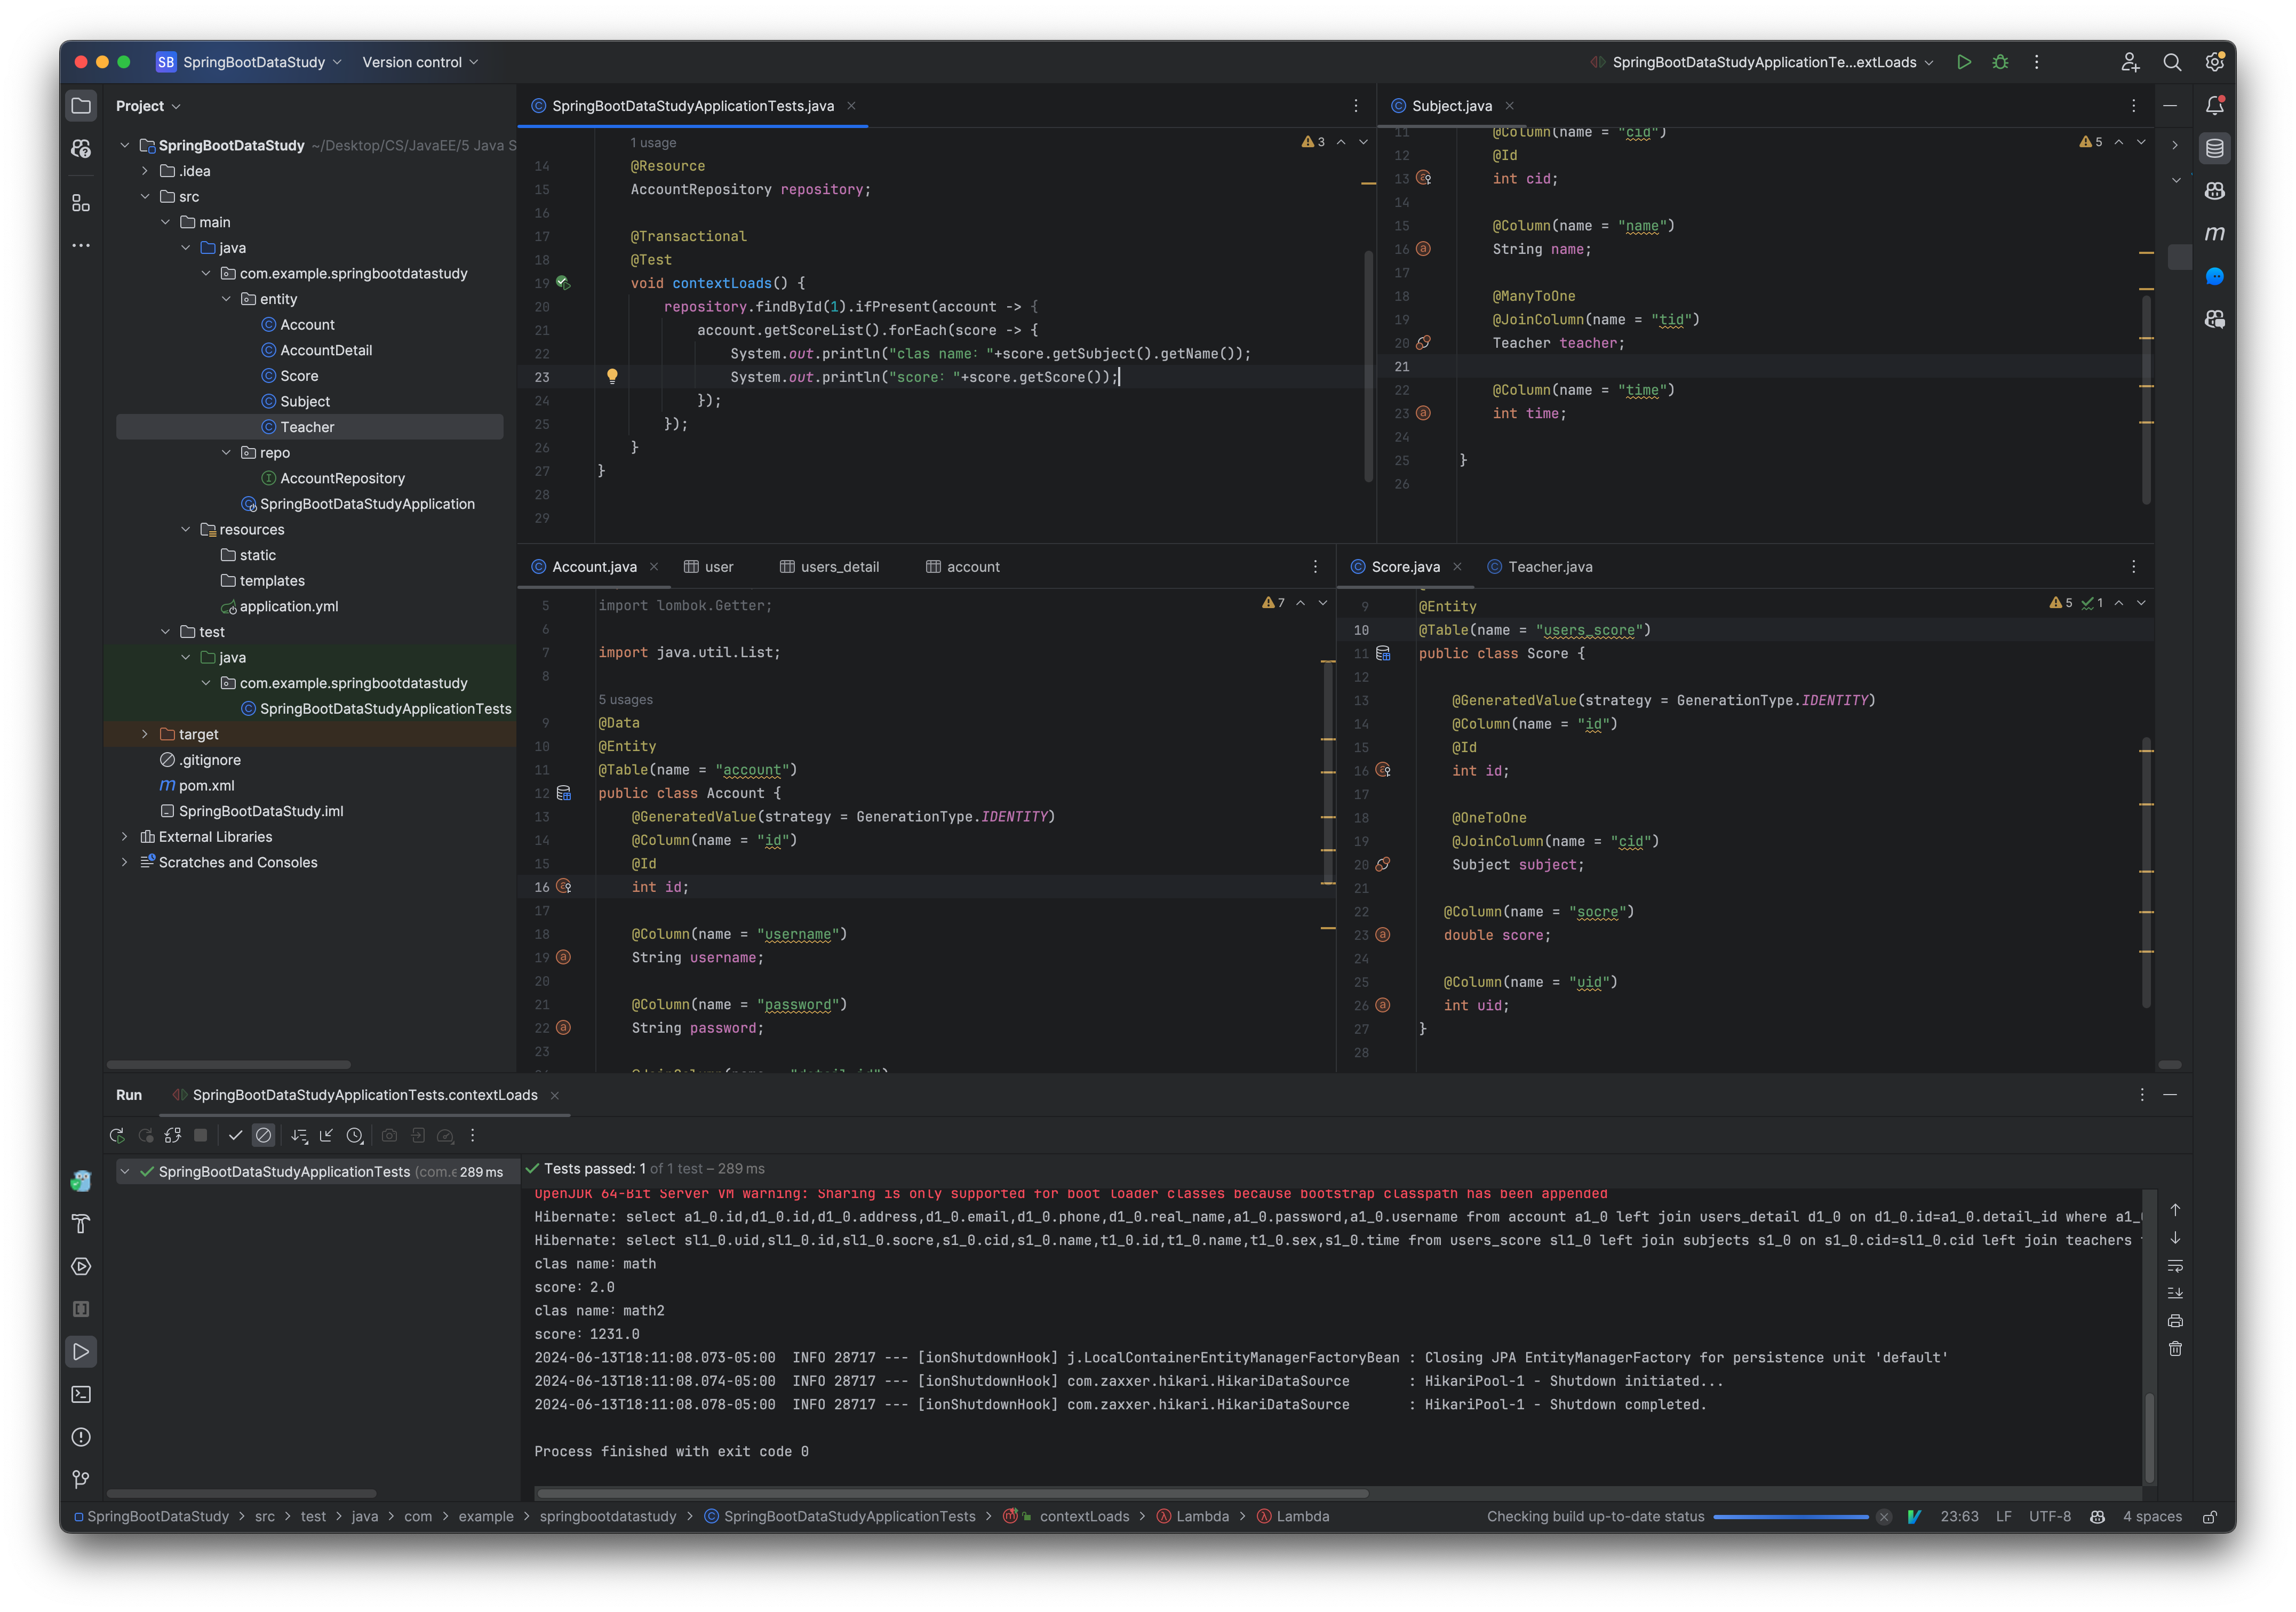The image size is (2296, 1612).
Task: Expand External Libraries node
Action: [124, 837]
